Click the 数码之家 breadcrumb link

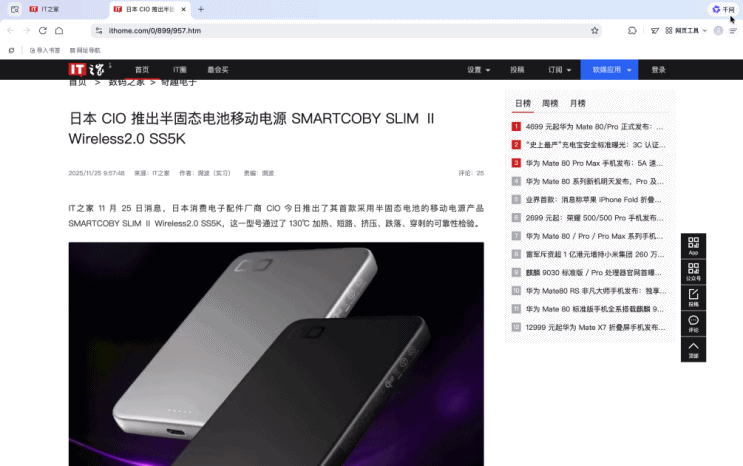tap(126, 82)
